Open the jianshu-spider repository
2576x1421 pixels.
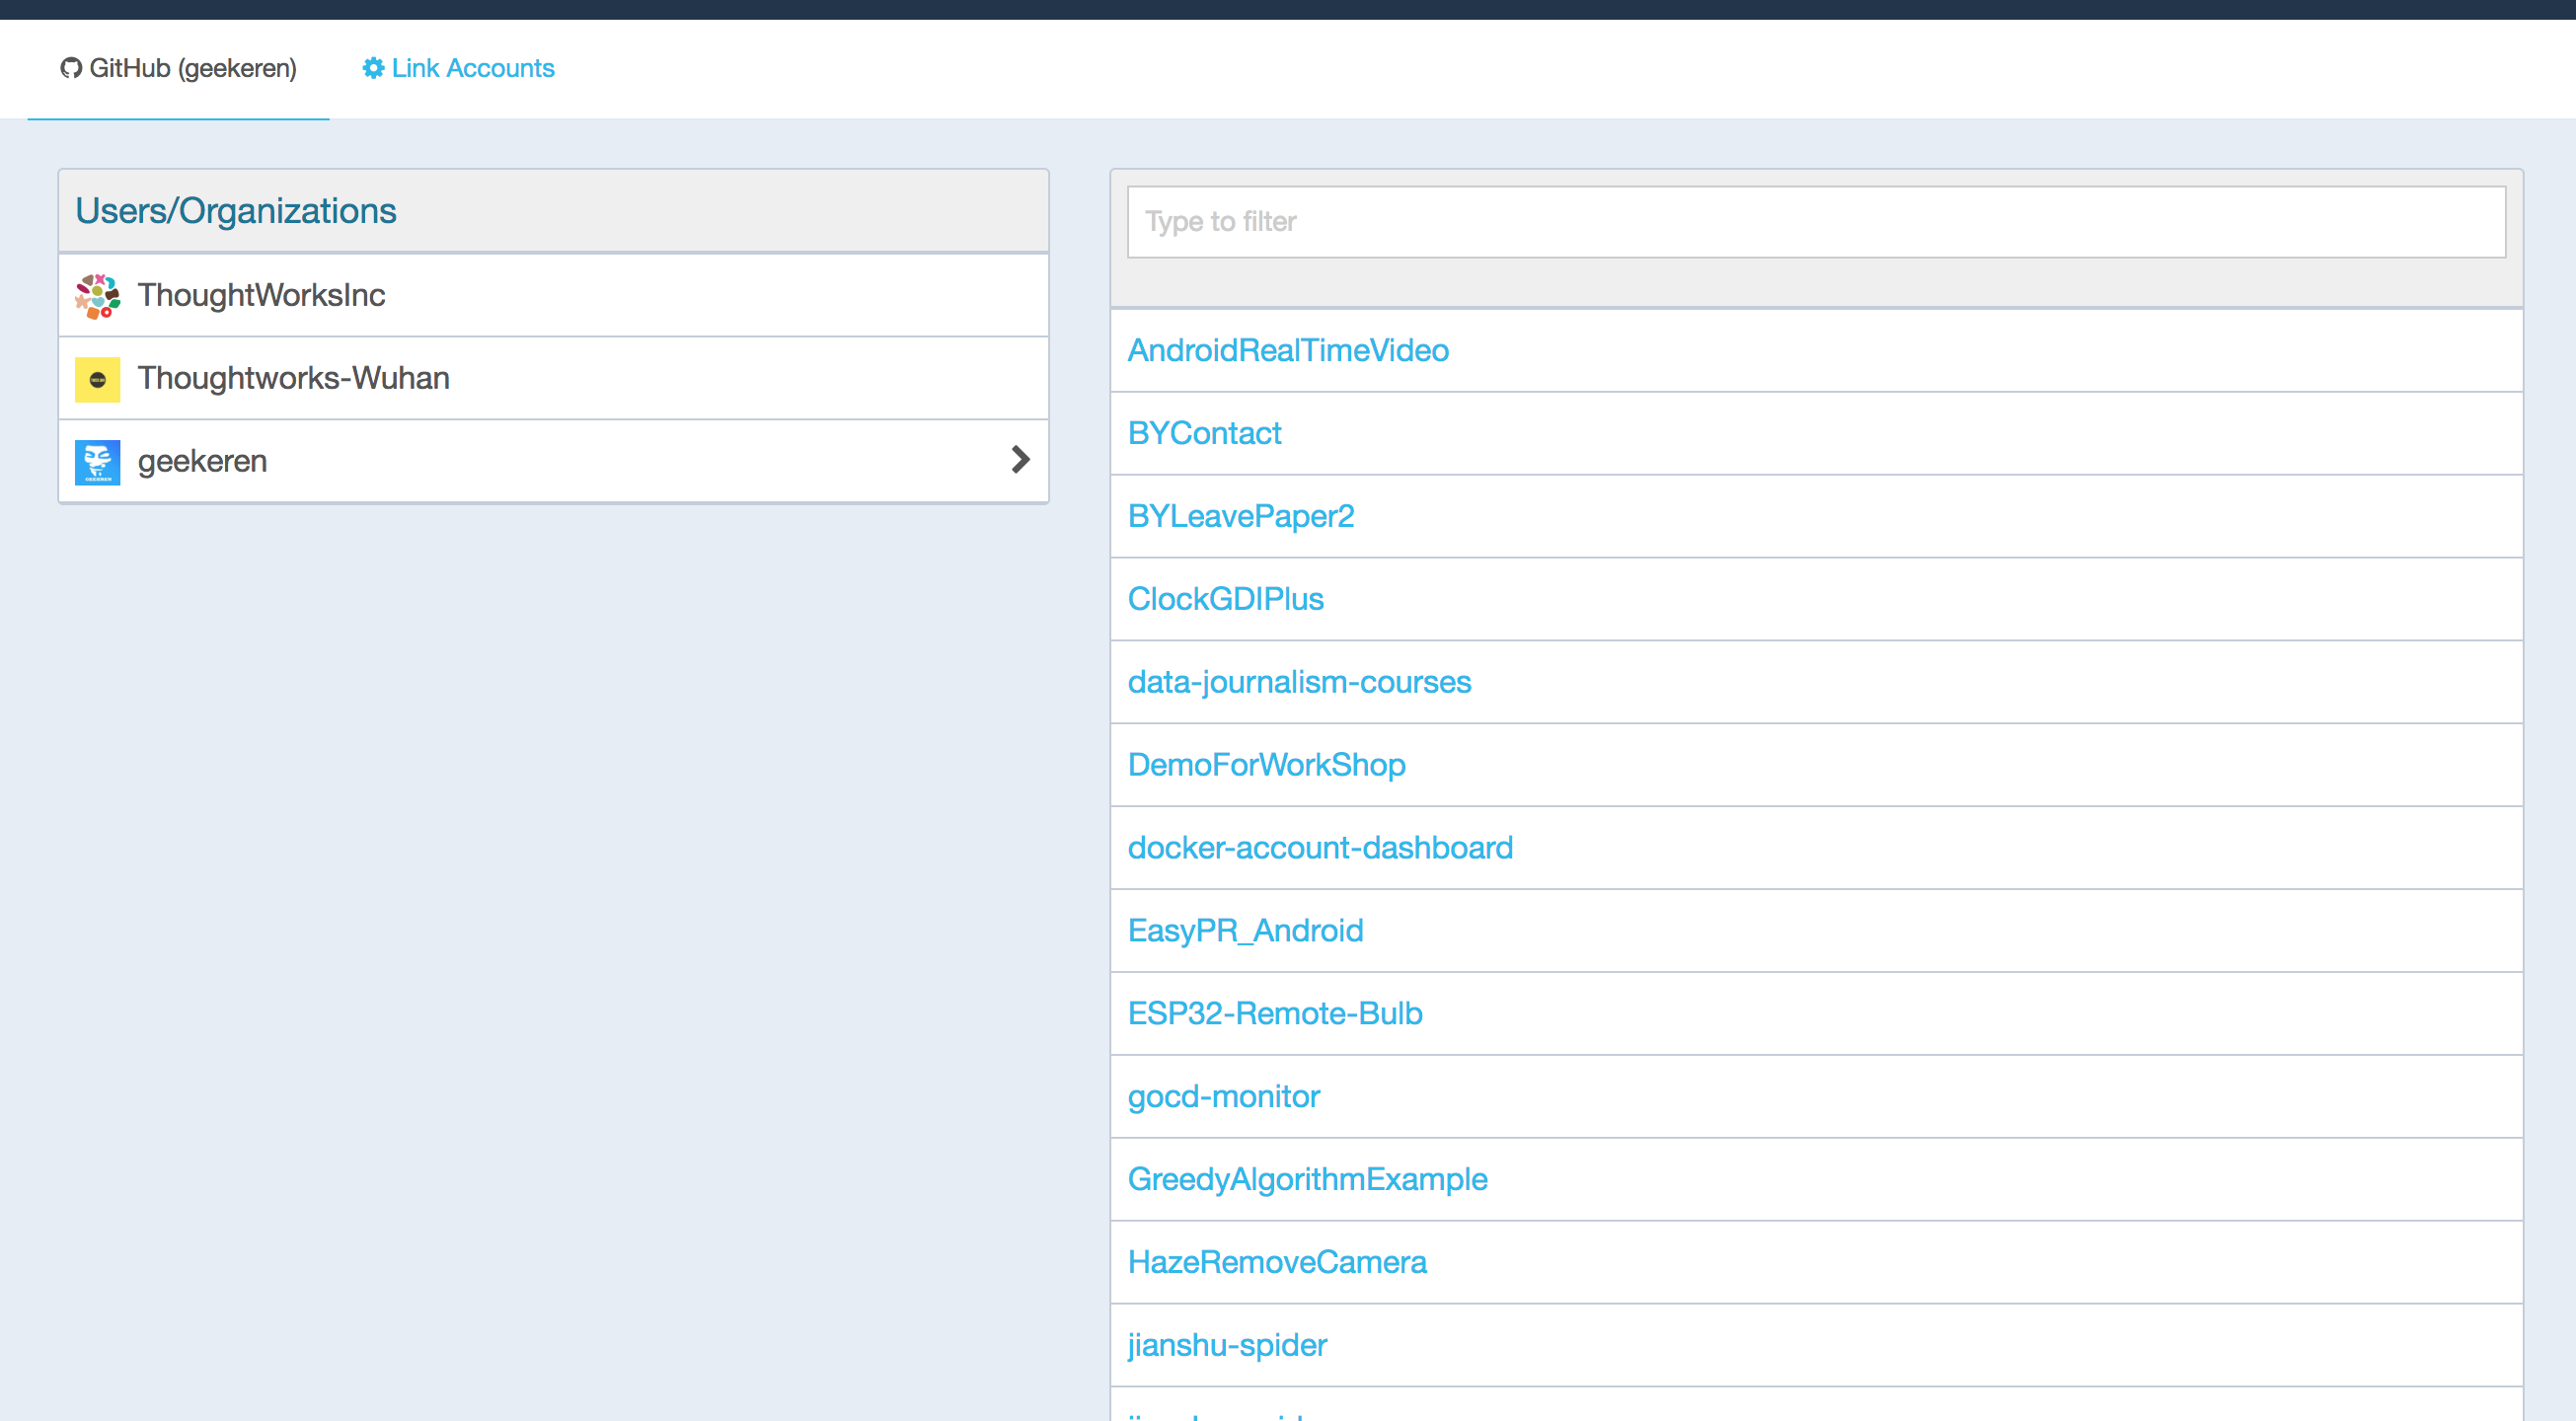[x=1227, y=1345]
